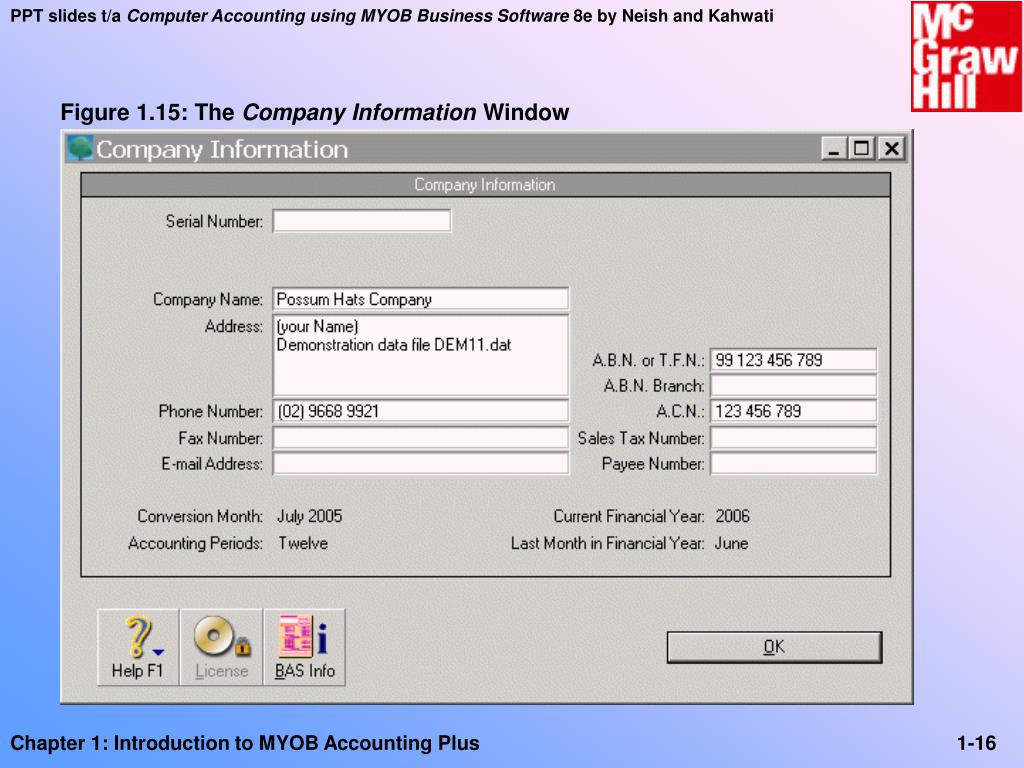This screenshot has width=1024, height=768.
Task: Click the 'PPT slides t/a' header line
Action: [392, 16]
